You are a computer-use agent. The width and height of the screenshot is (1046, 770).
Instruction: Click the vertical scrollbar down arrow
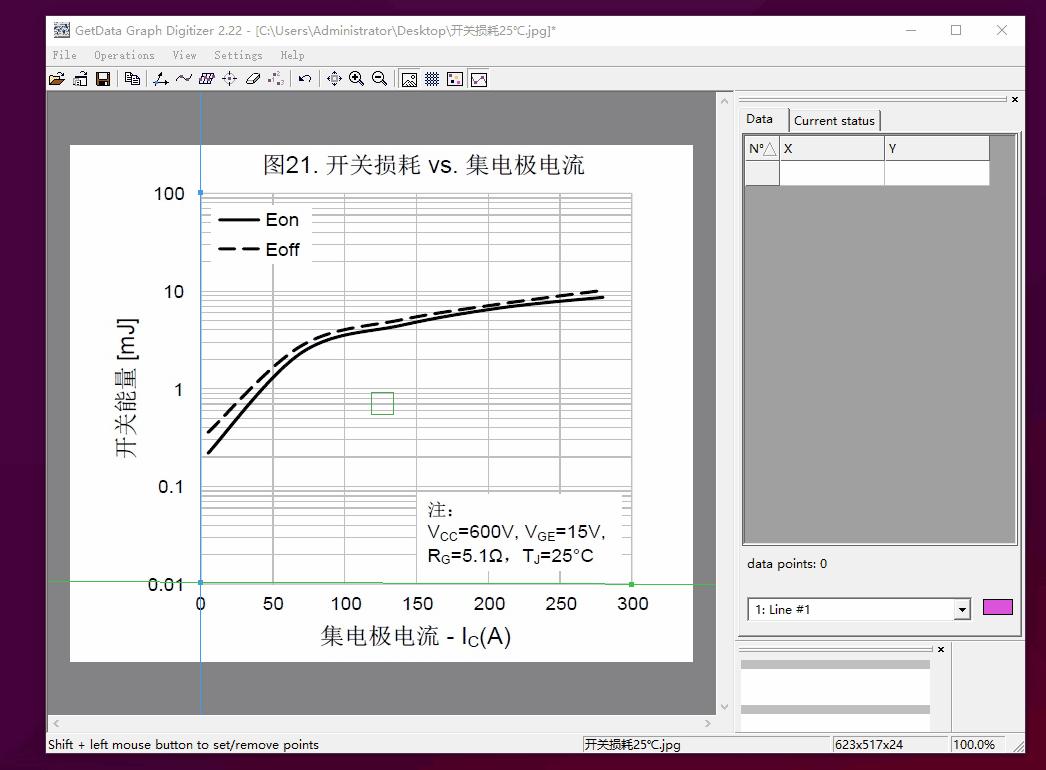(724, 707)
